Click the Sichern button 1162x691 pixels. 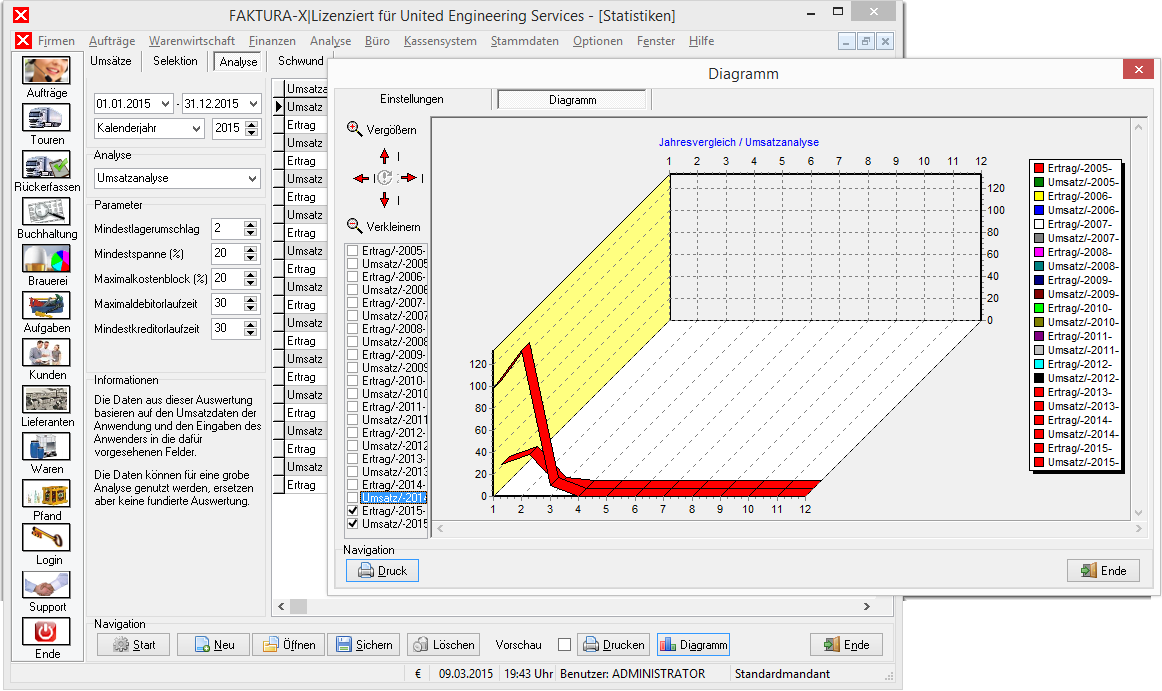[364, 644]
